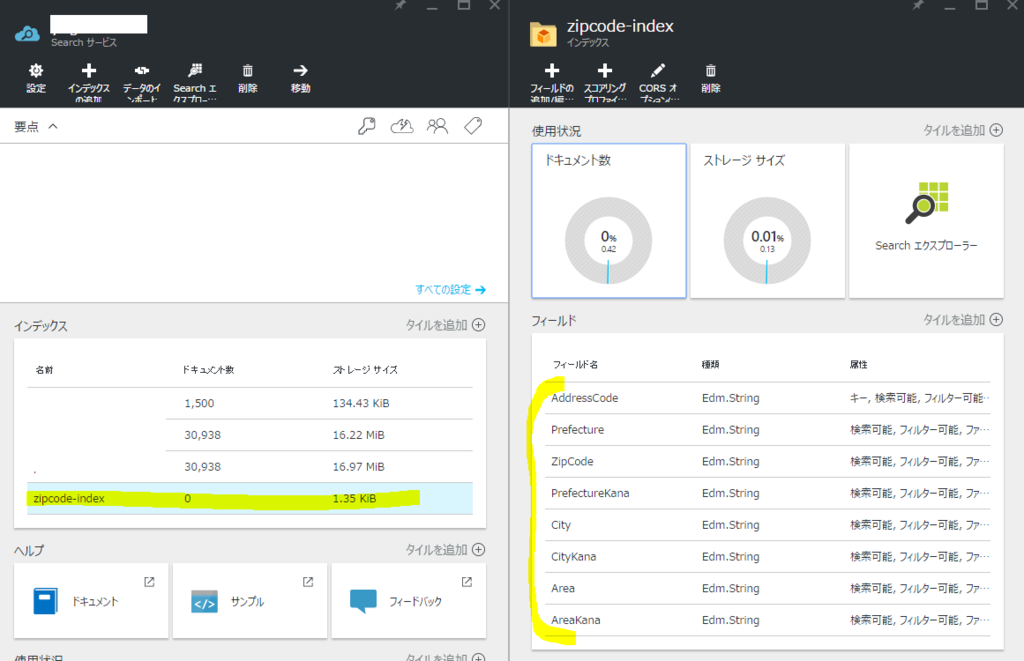This screenshot has width=1024, height=661.
Task: Select index row with 1,500 documents
Action: click(249, 403)
